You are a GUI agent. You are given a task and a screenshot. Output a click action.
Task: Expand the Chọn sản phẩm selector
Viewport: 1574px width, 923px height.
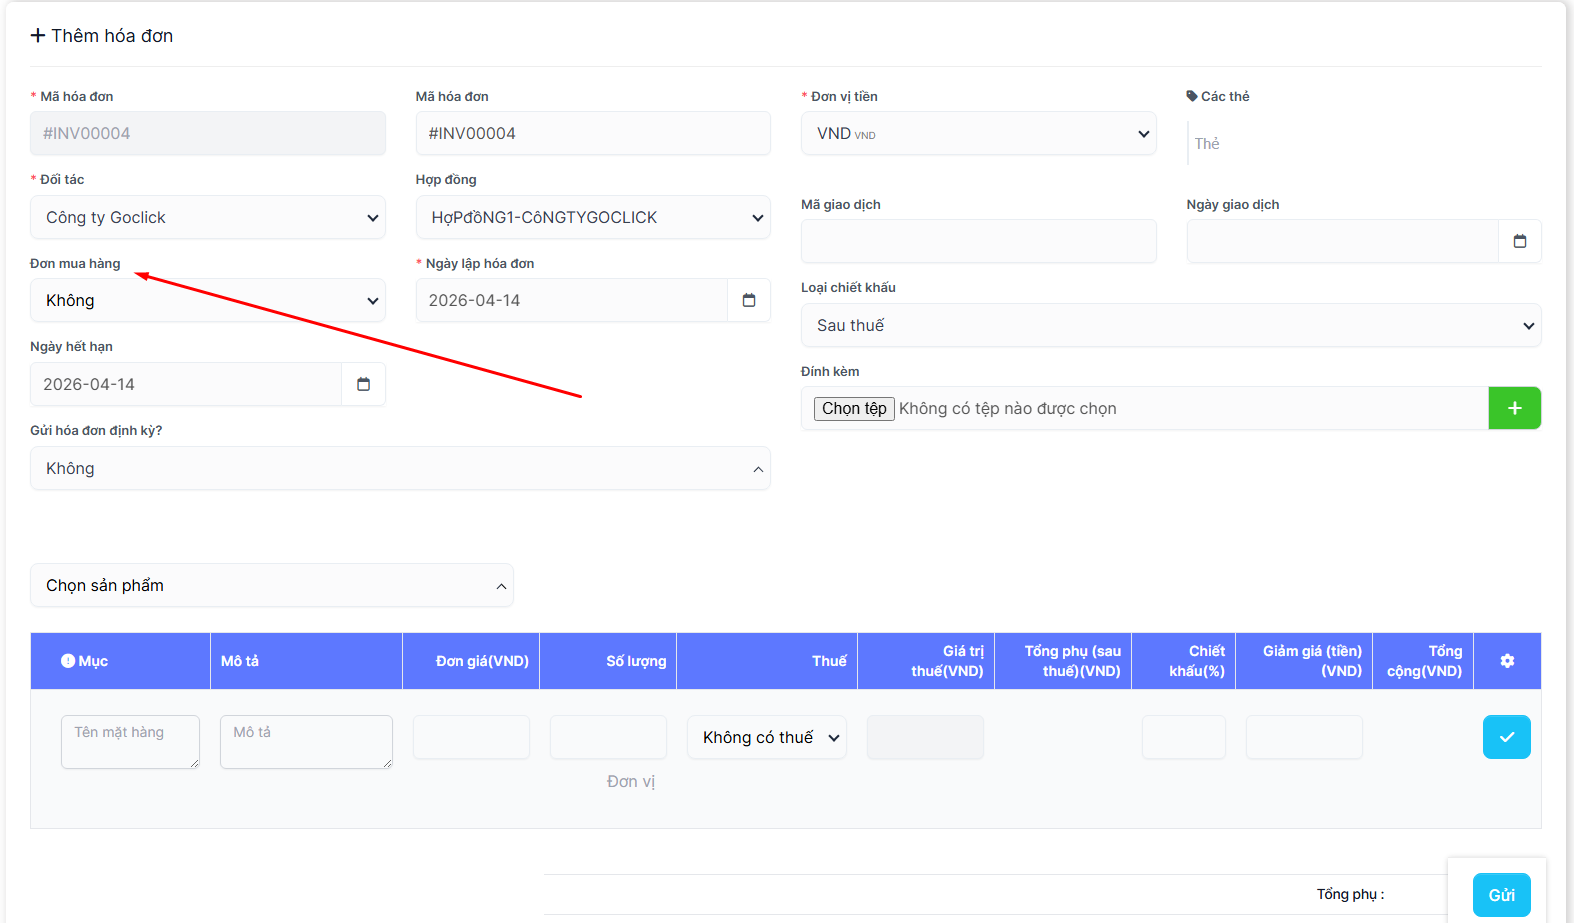pyautogui.click(x=271, y=585)
